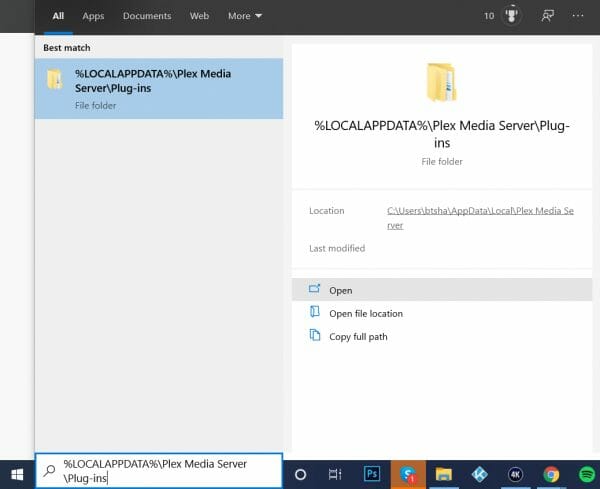Viewport: 600px width, 489px height.
Task: Open the Photoshop taskbar icon
Action: pos(372,474)
